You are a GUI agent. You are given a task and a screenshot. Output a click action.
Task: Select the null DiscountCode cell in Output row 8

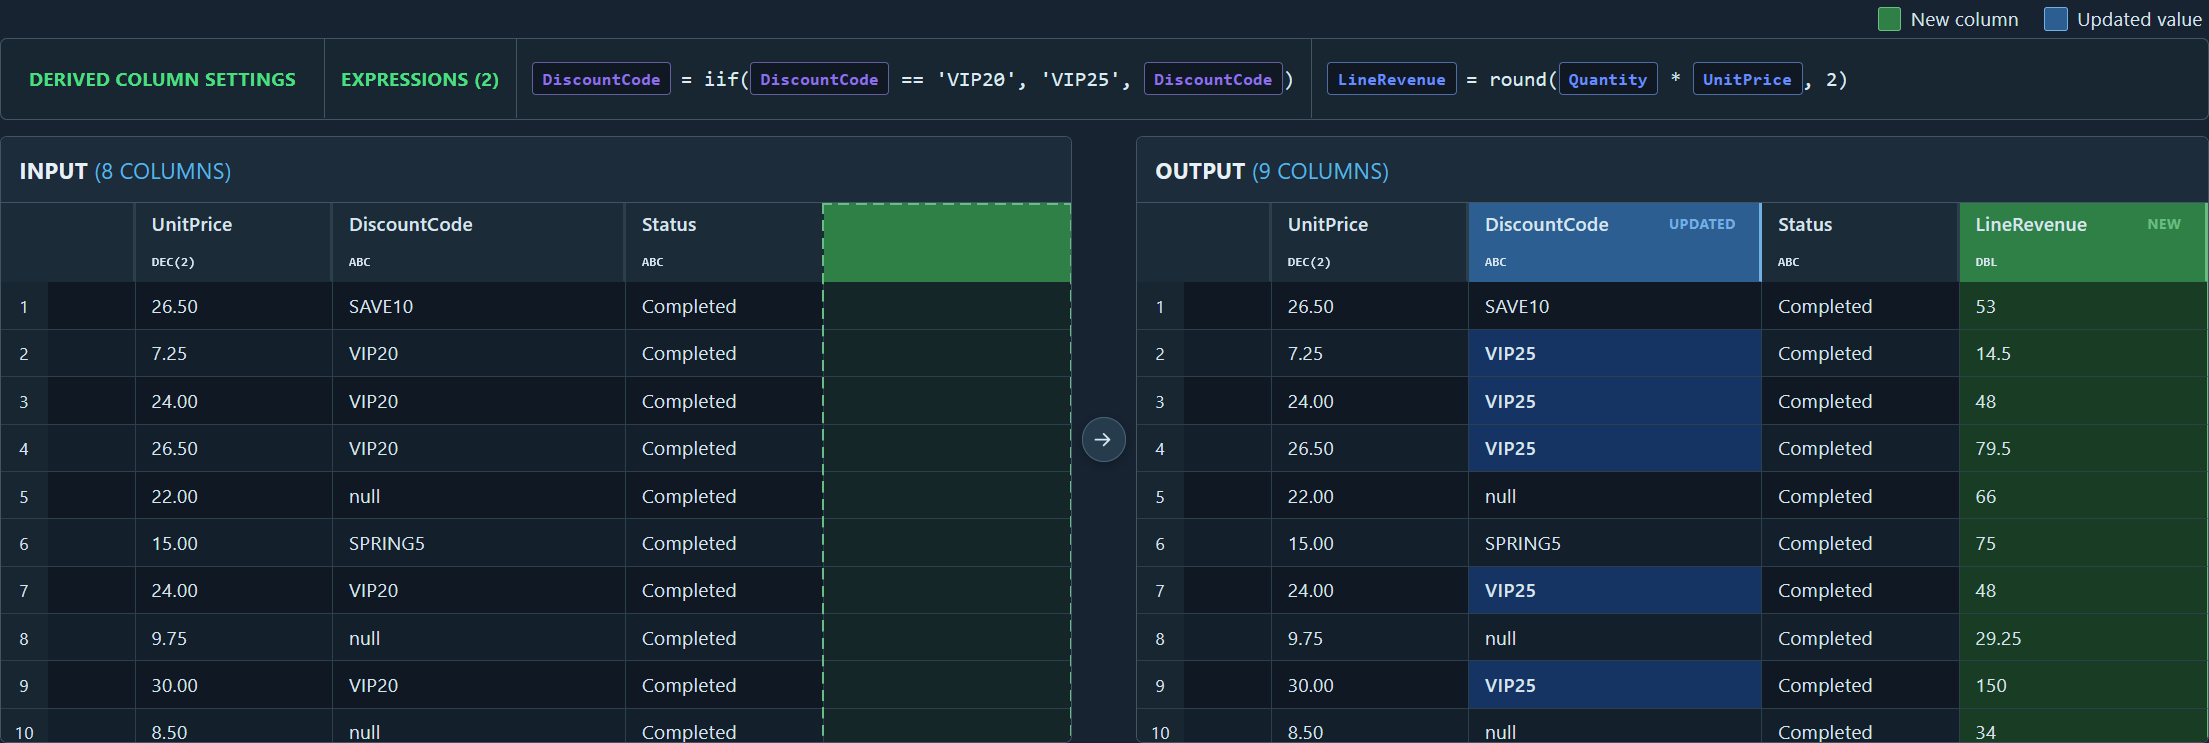tap(1614, 638)
